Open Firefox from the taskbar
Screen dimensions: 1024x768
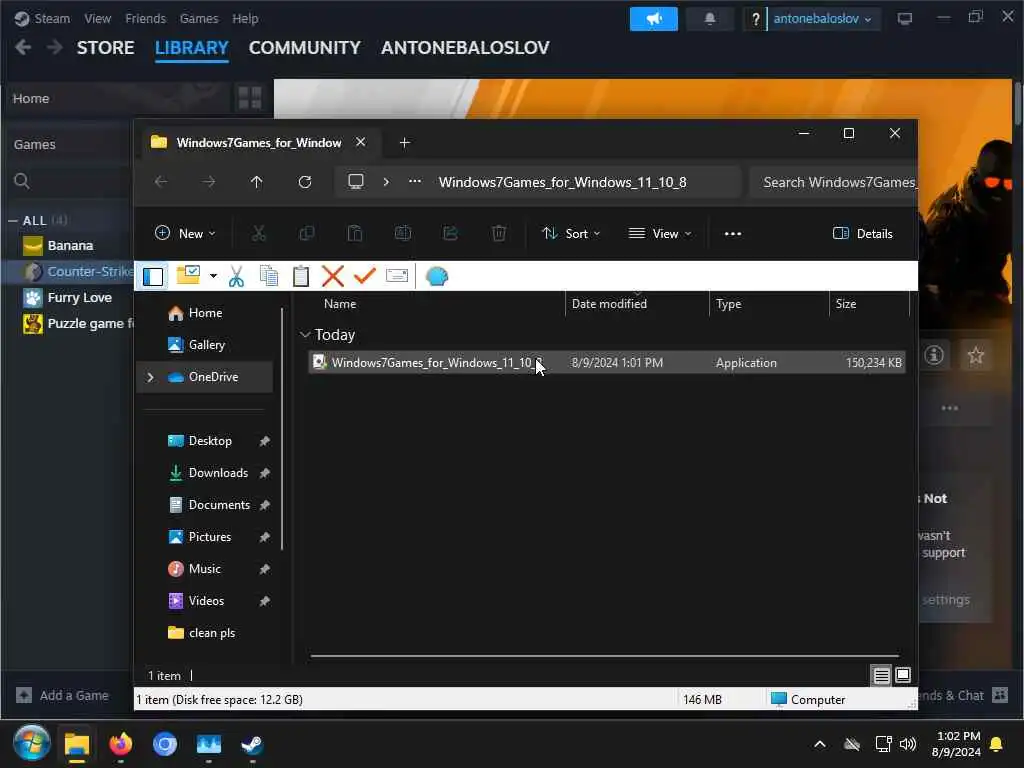(x=121, y=744)
